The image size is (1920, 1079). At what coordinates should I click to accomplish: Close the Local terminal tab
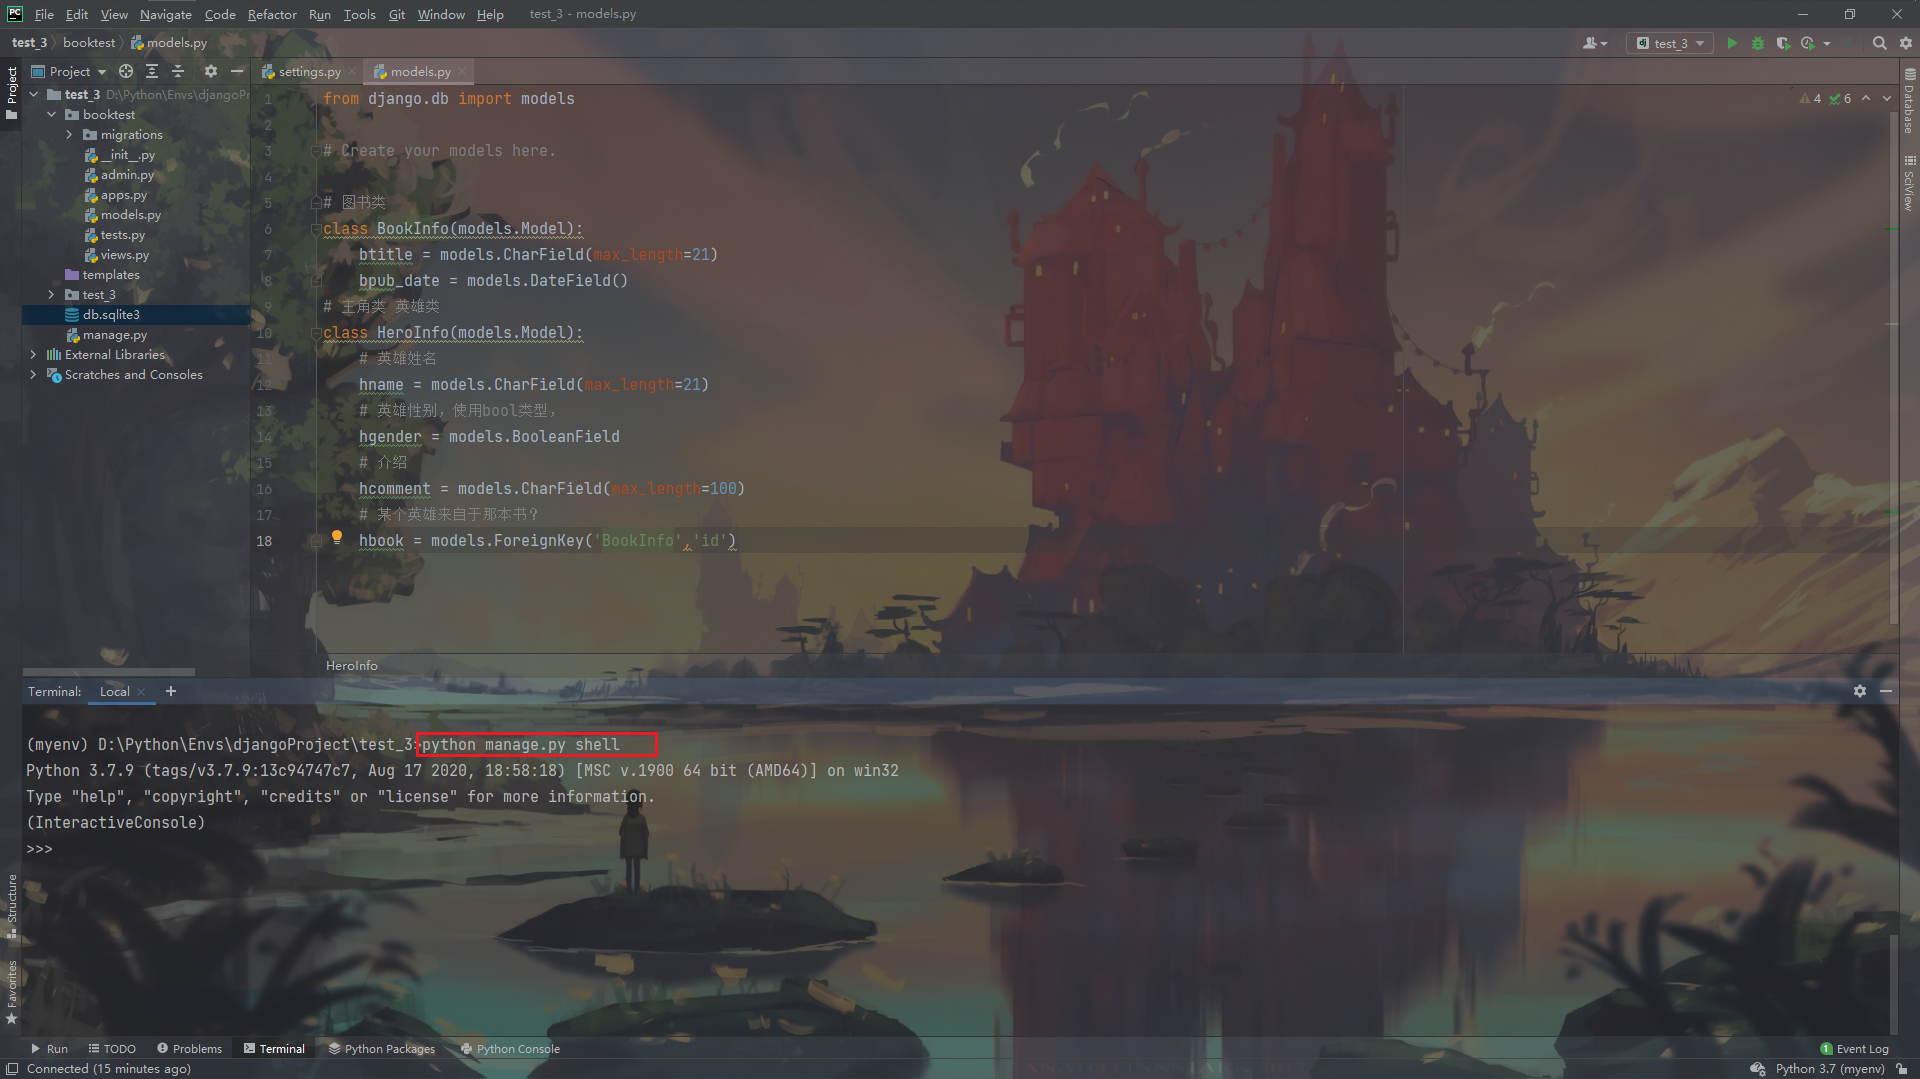142,692
